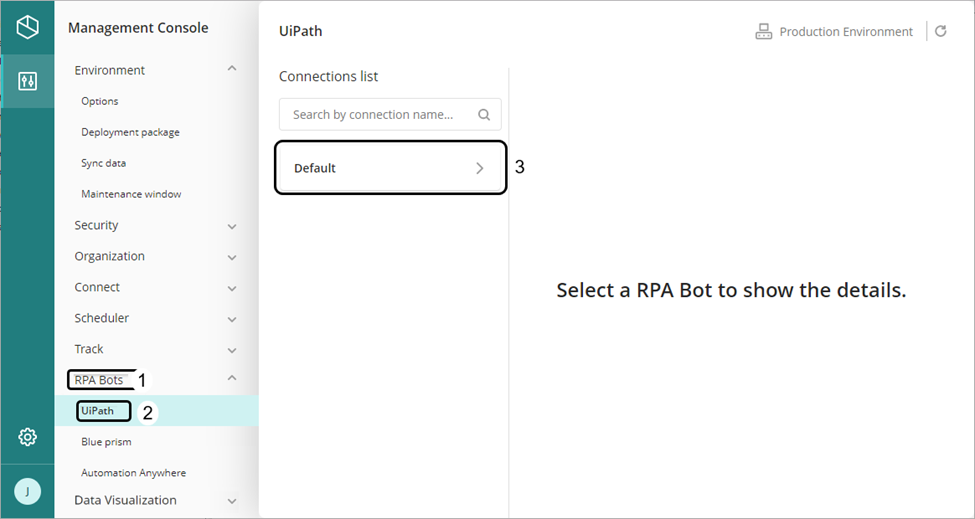Click the Organization section label
975x519 pixels.
point(109,256)
